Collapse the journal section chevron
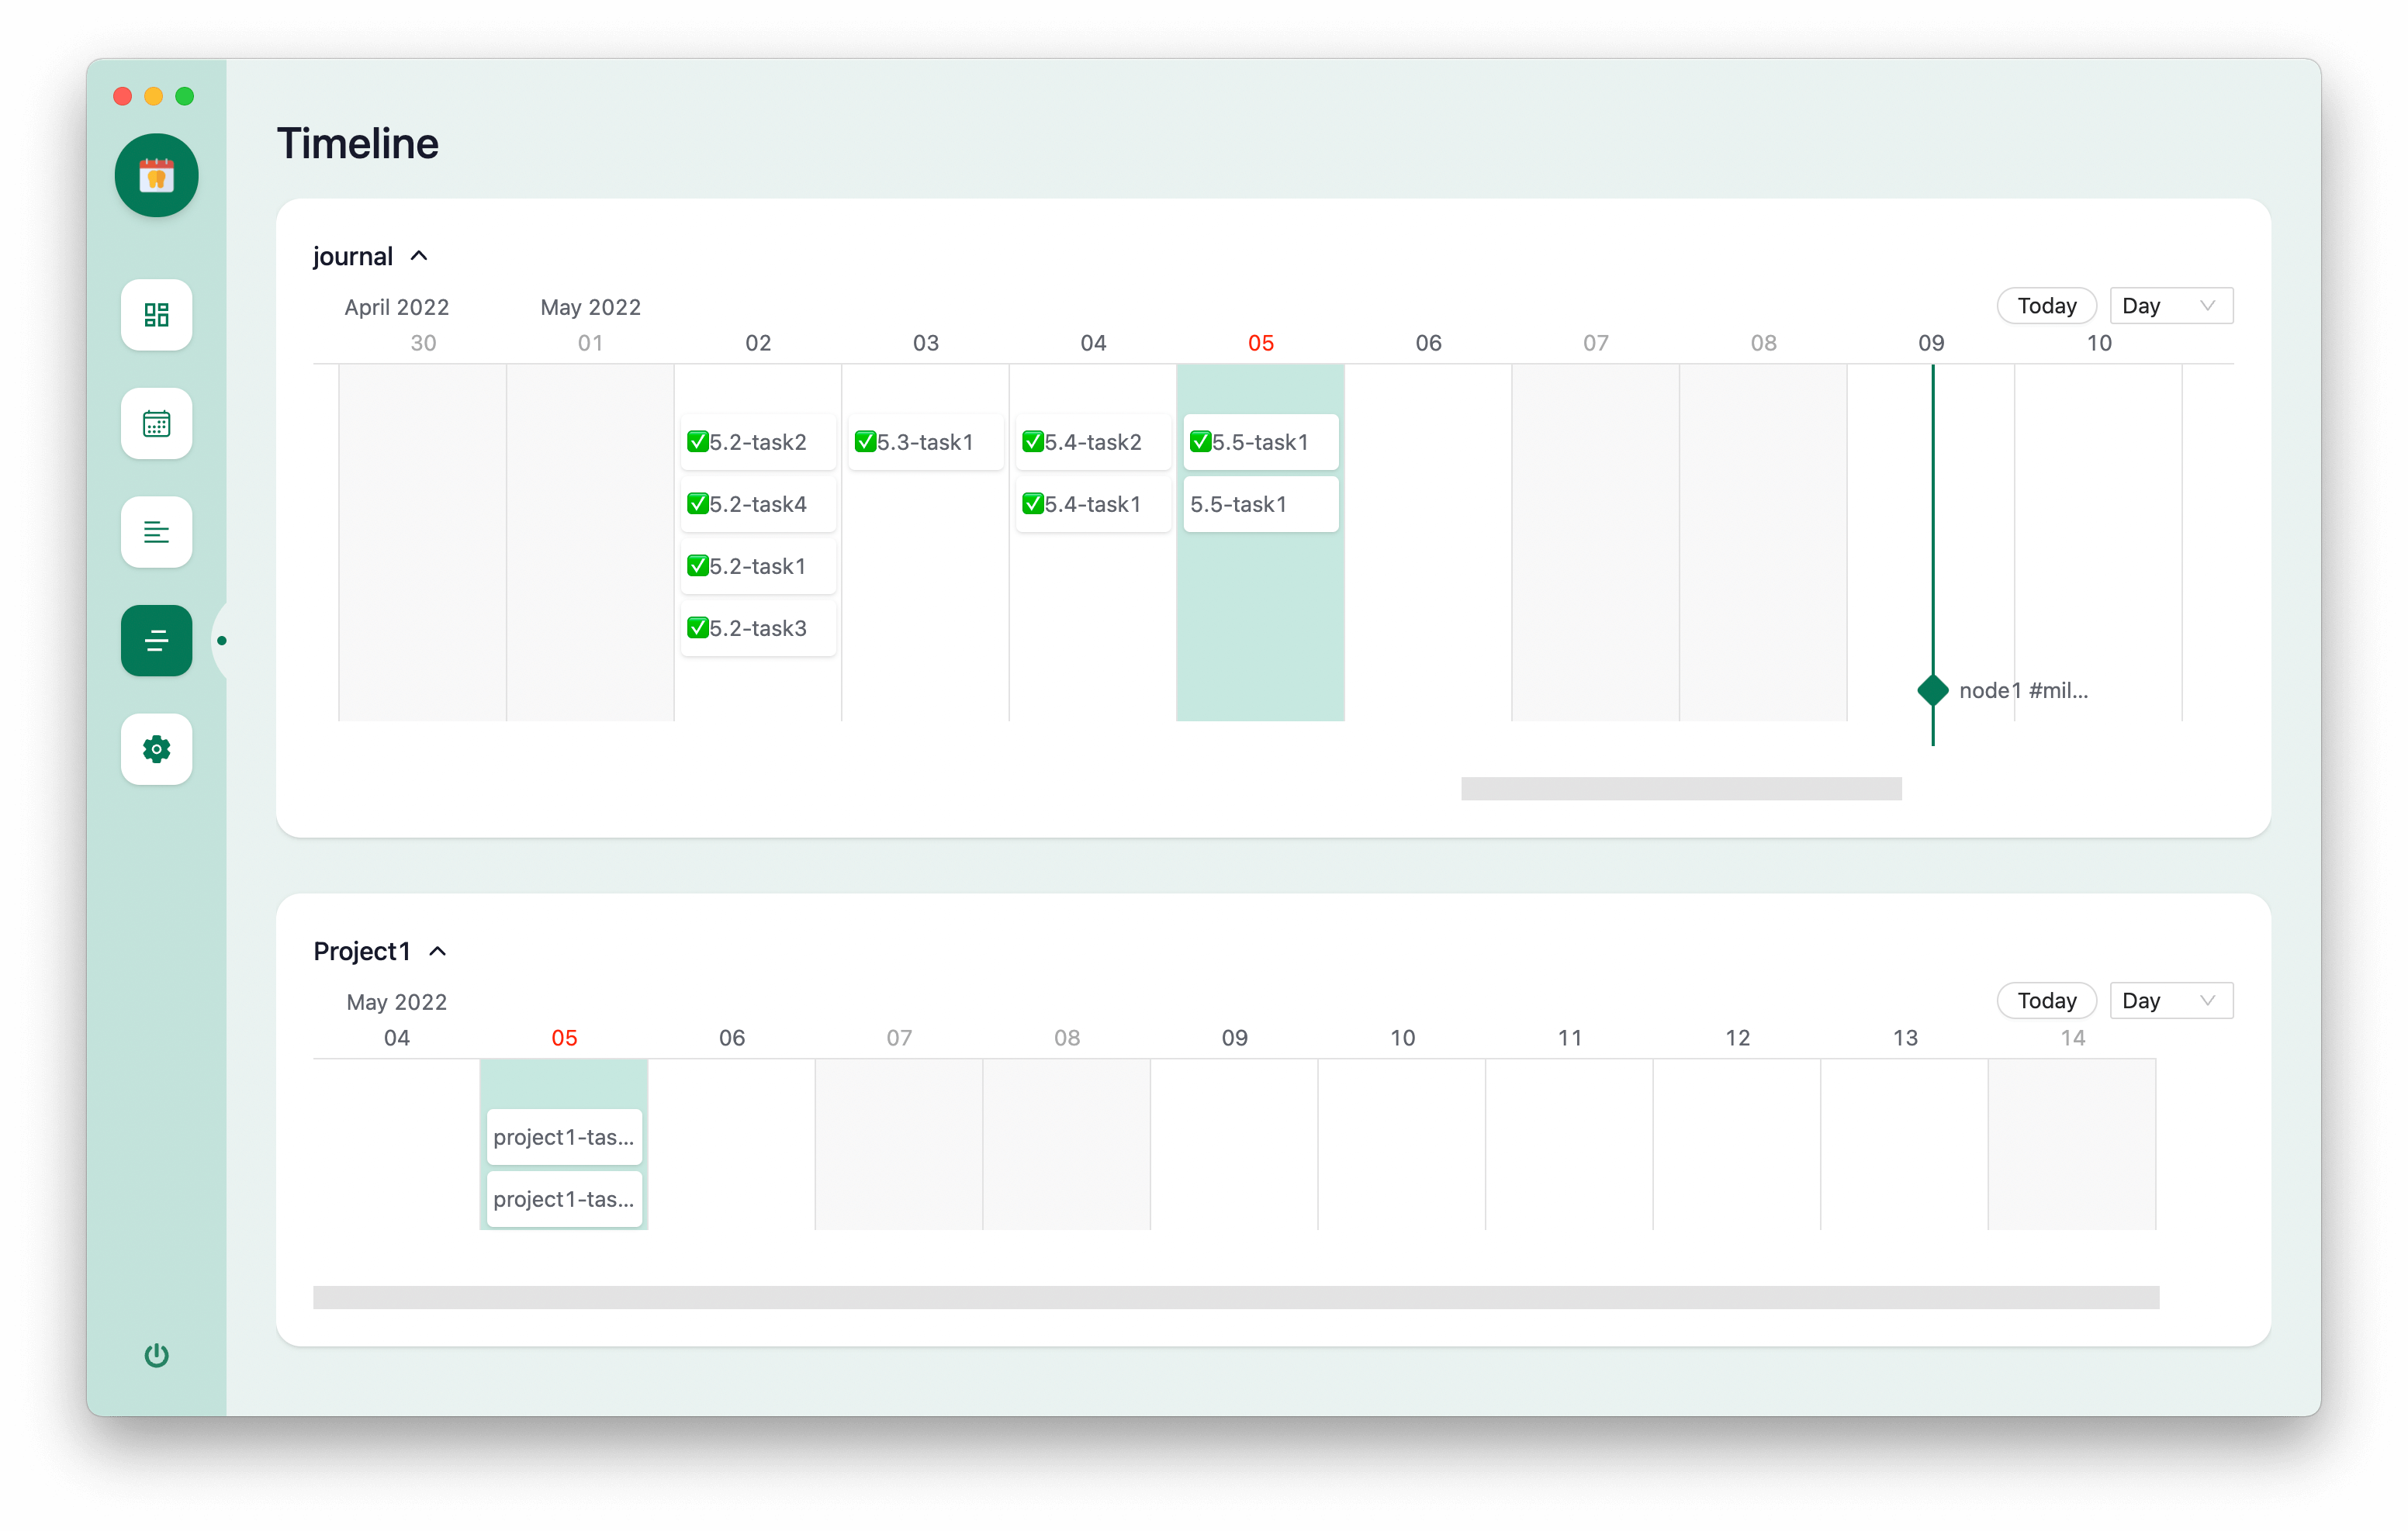Screen dimensions: 2408x1531 pyautogui.click(x=420, y=256)
